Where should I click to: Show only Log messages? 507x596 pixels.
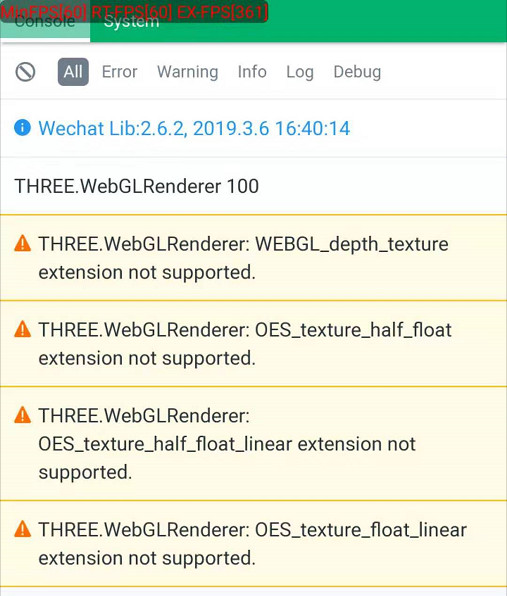(x=300, y=72)
